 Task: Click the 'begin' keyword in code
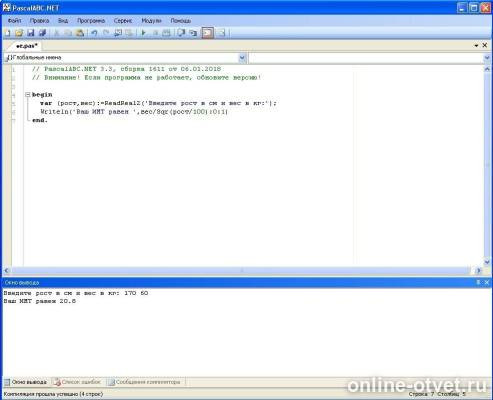tap(42, 95)
